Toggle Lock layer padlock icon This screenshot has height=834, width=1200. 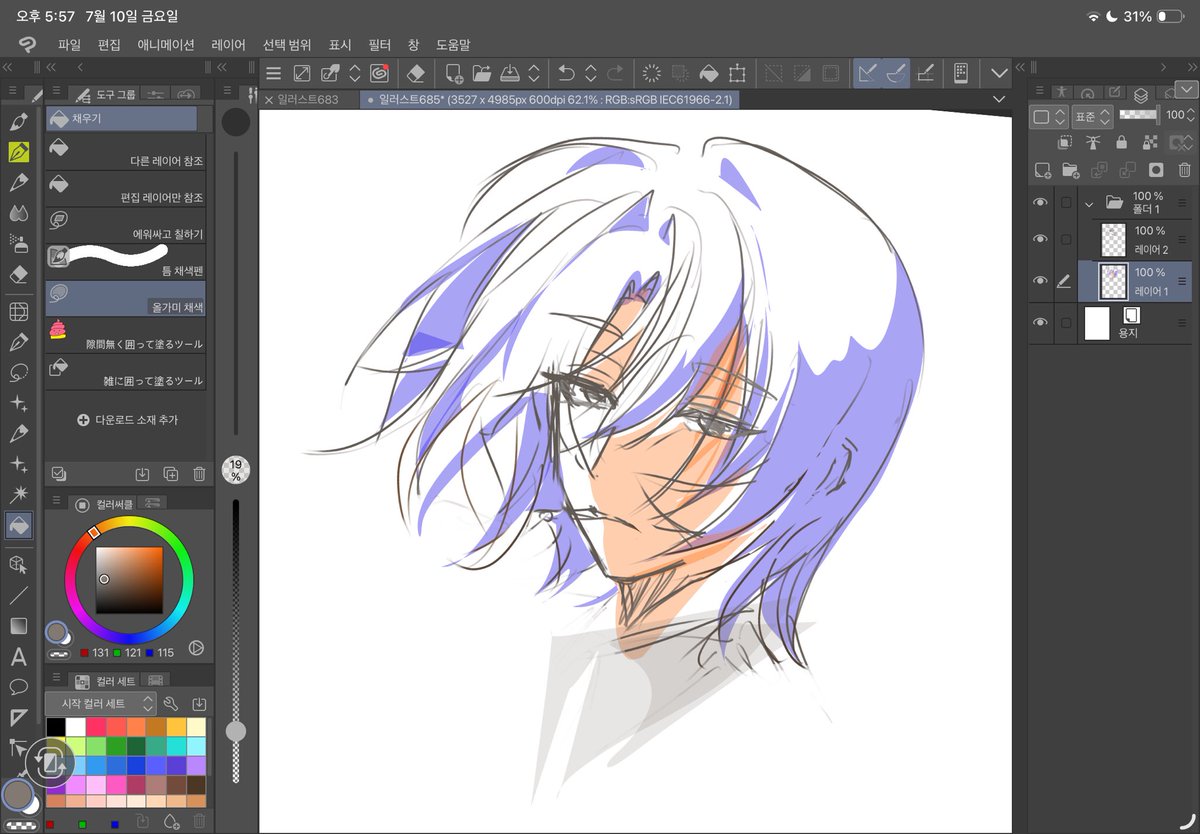pos(1122,143)
